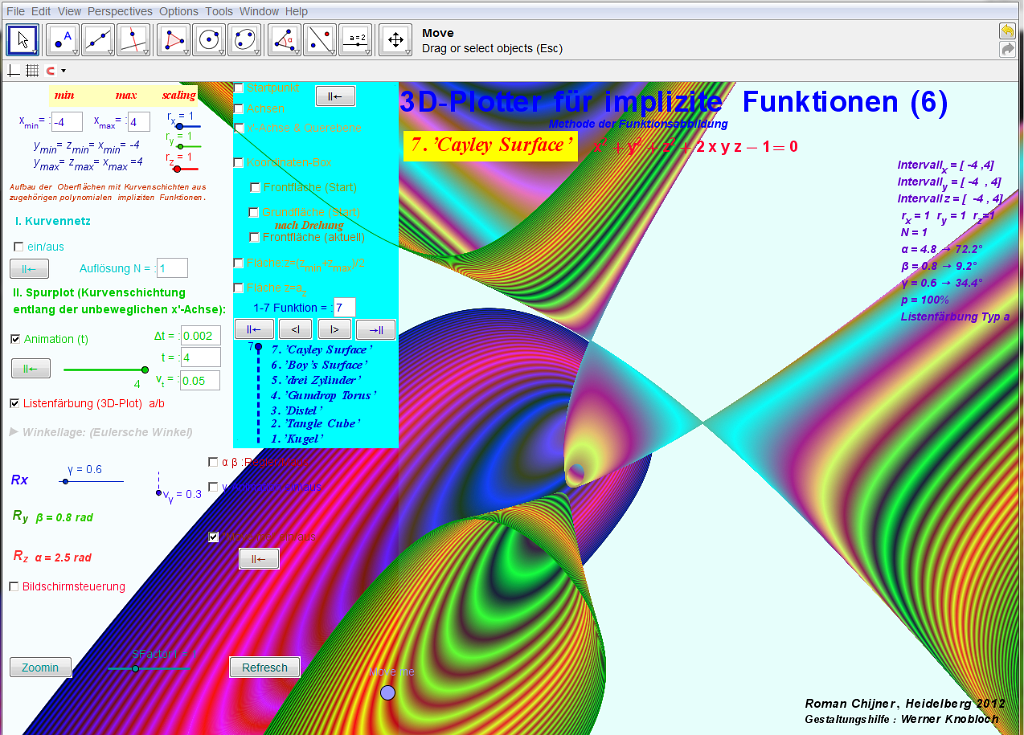Uncheck the Animation (t) checkbox
Viewport: 1024px width, 735px height.
(x=15, y=339)
